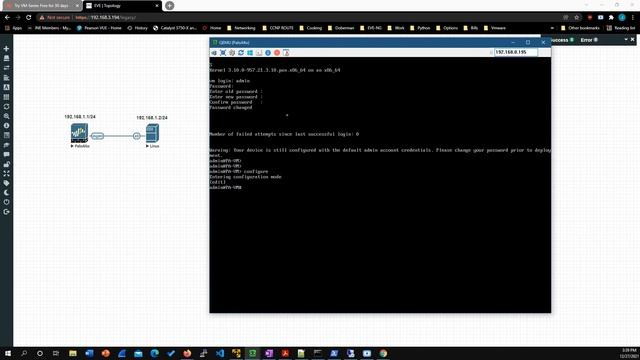
Task: Expand the Vmware bookmarks folder
Action: pos(495,28)
